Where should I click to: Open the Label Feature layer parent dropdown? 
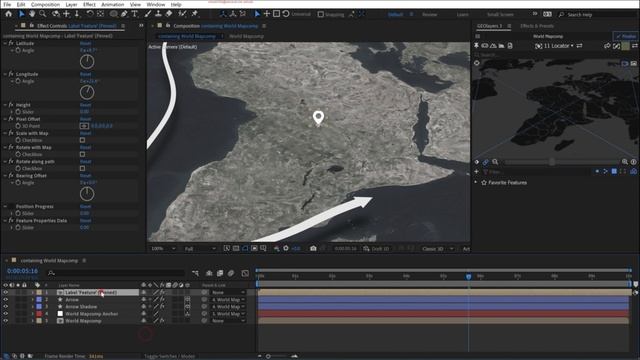[x=228, y=292]
